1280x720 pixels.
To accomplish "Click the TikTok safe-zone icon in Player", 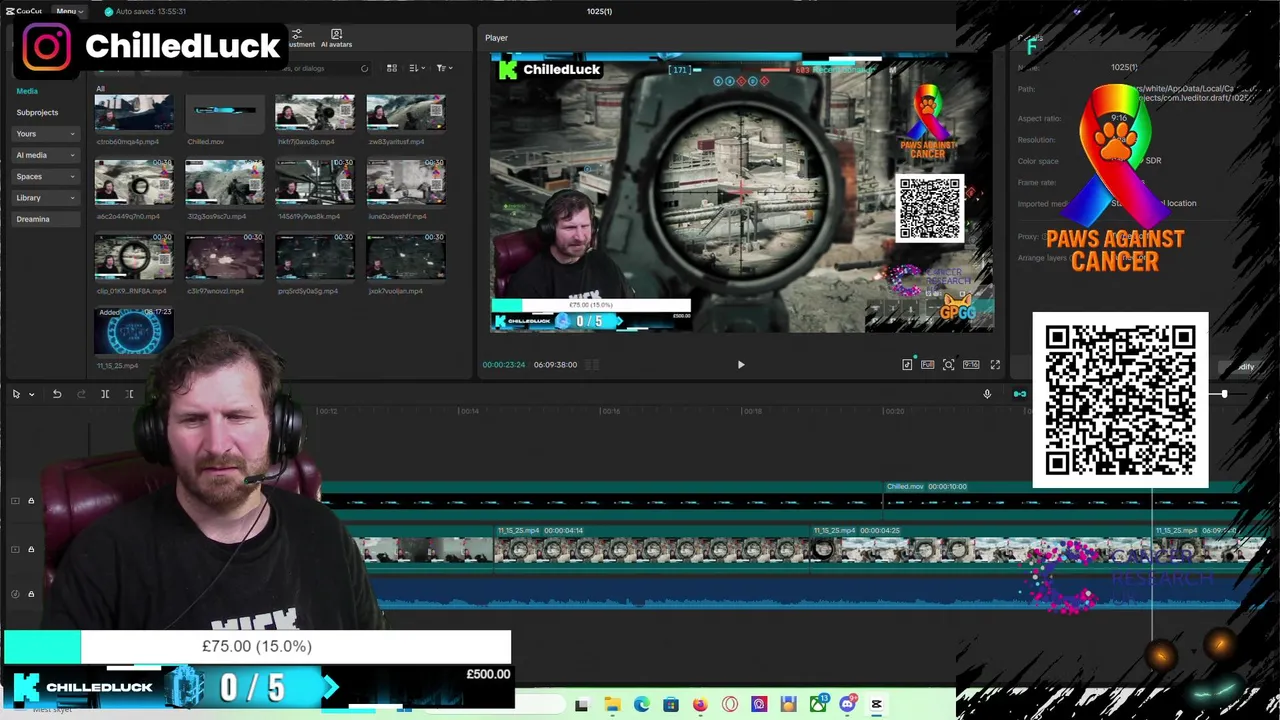I will click(x=907, y=365).
